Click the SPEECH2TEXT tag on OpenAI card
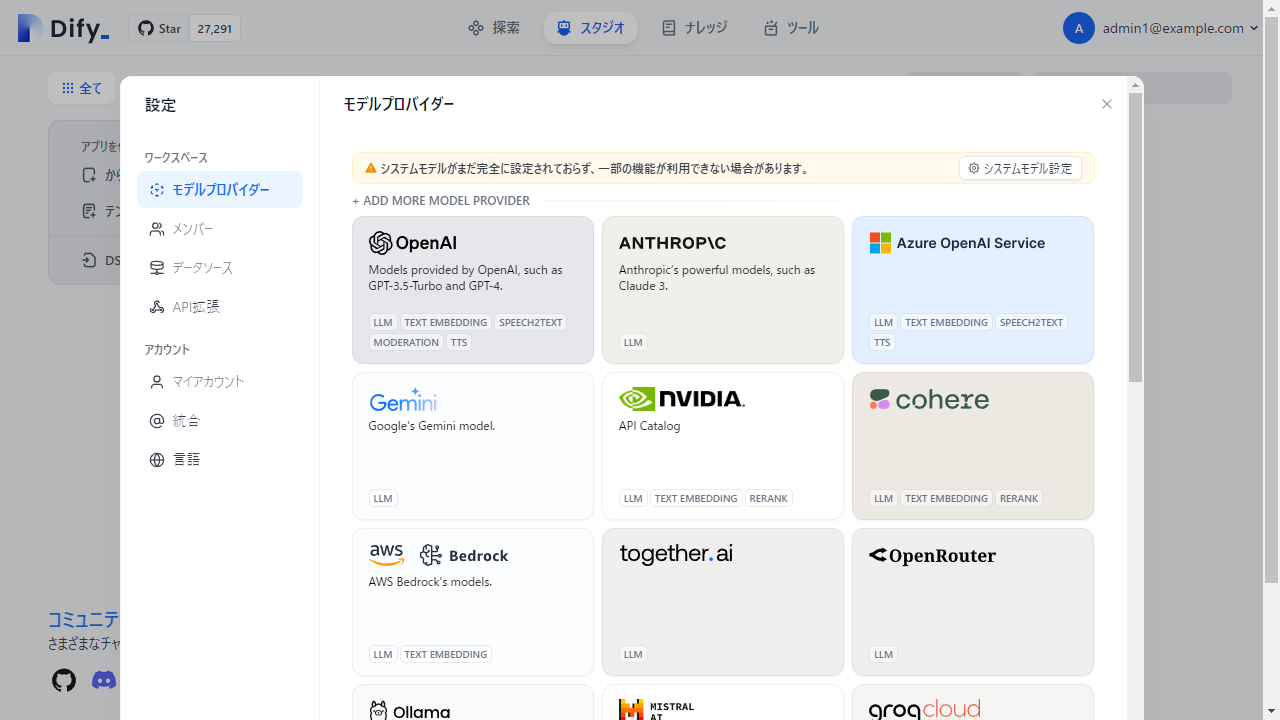The image size is (1280, 720). coord(531,322)
